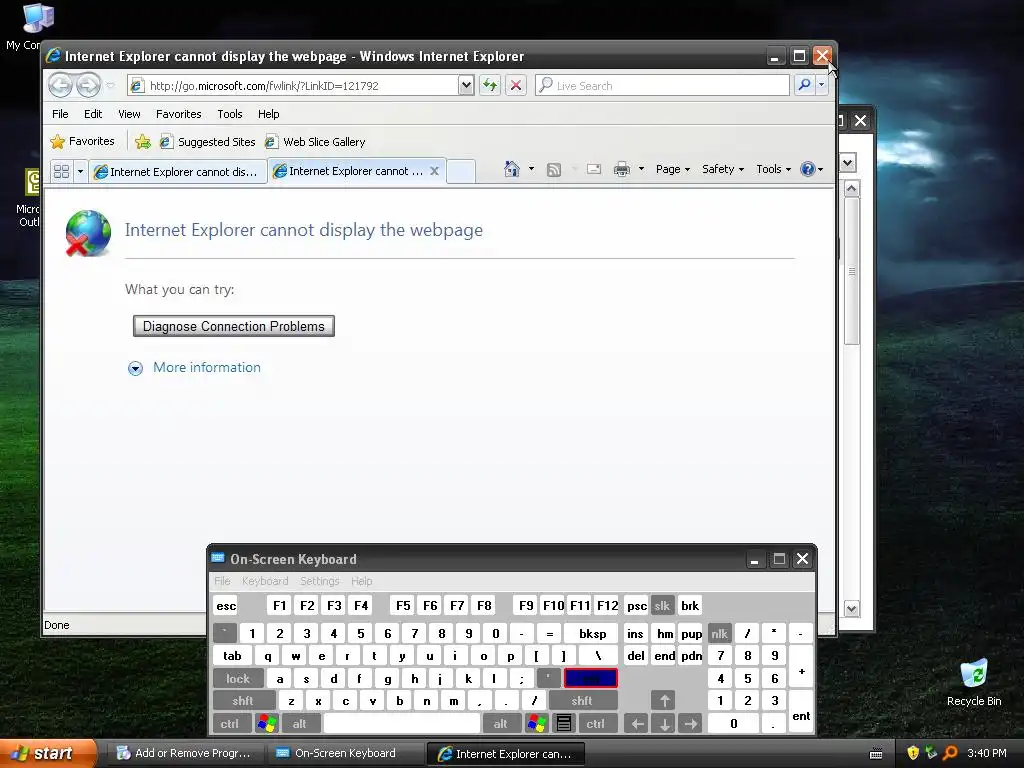Image resolution: width=1024 pixels, height=768 pixels.
Task: Close the second Internet Explorer tab
Action: point(434,171)
